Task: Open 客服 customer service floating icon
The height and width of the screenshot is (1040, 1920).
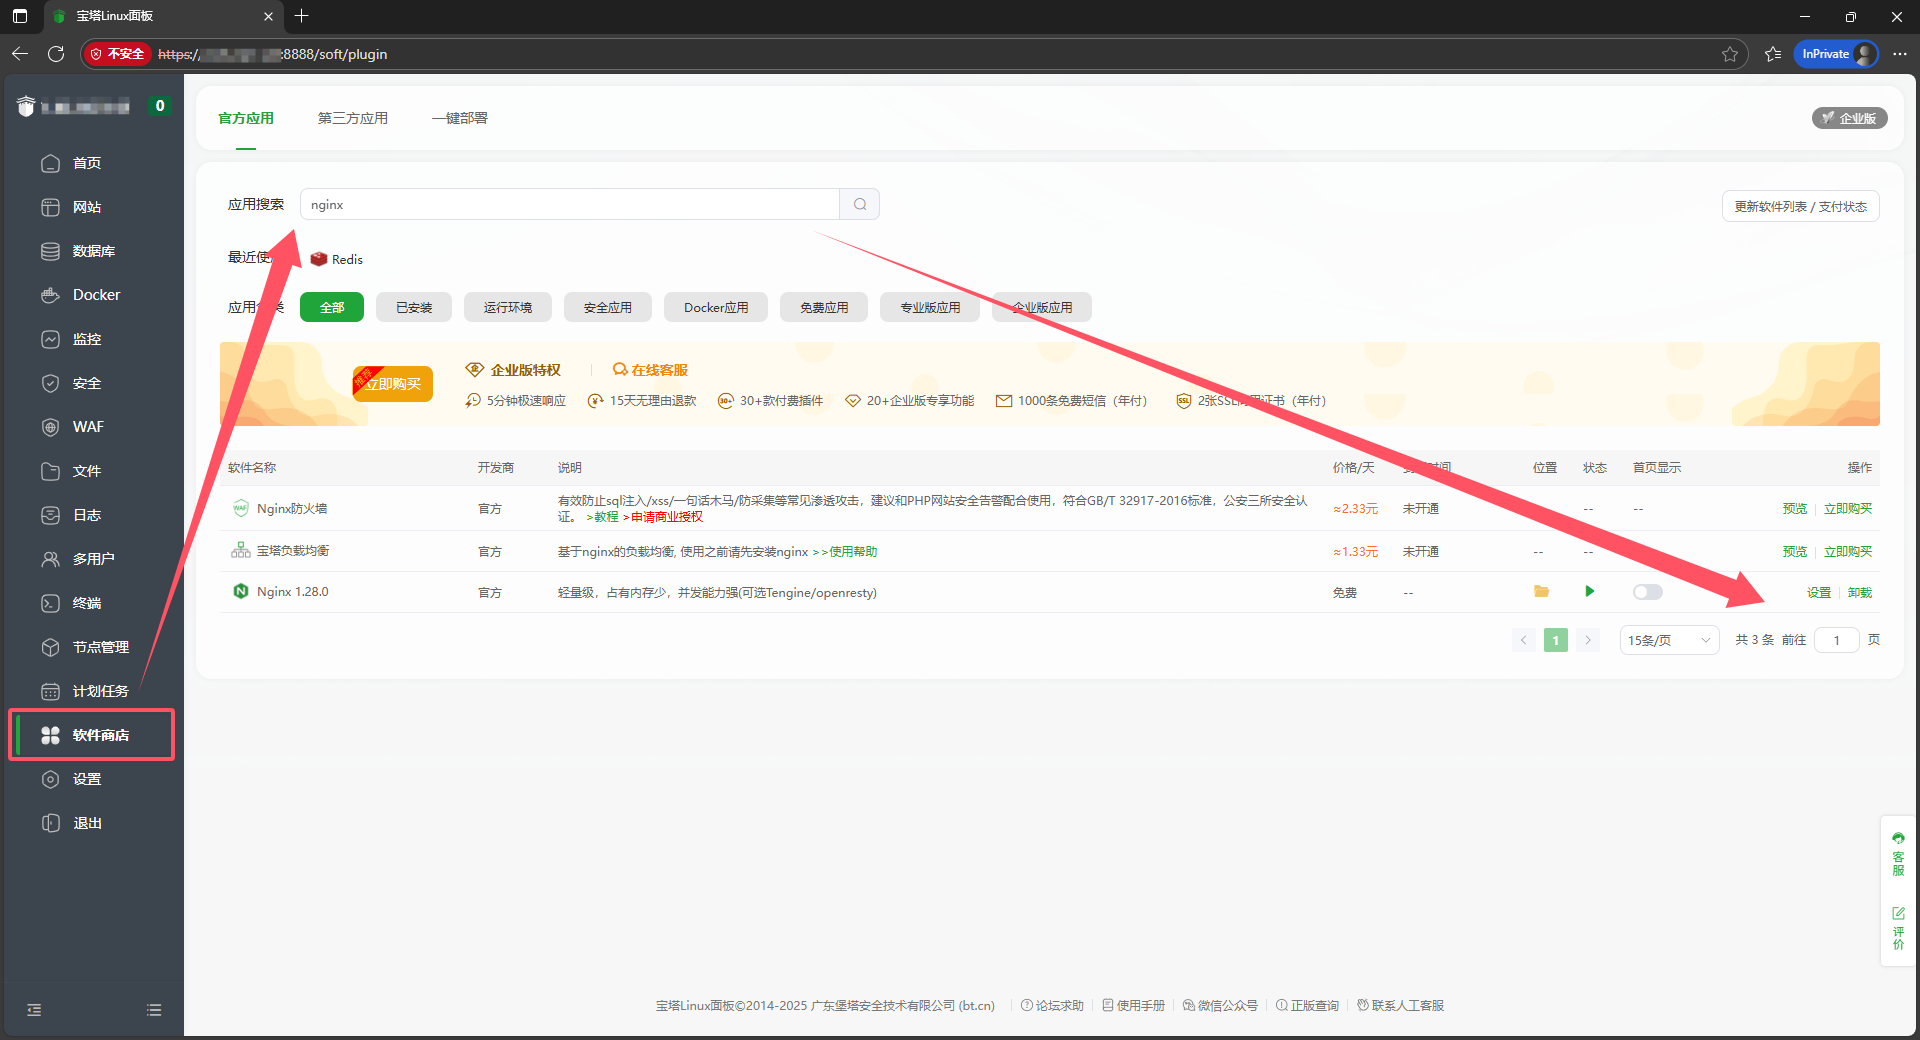Action: point(1897,855)
